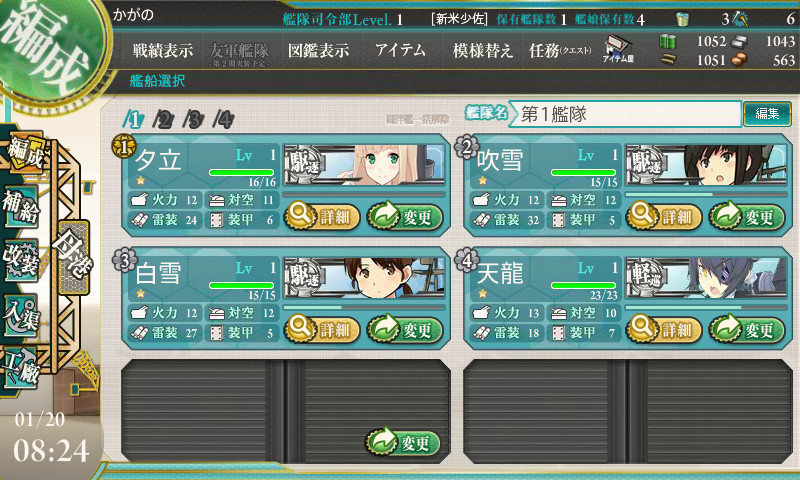Return to port via 母港 center icon

[x=74, y=257]
